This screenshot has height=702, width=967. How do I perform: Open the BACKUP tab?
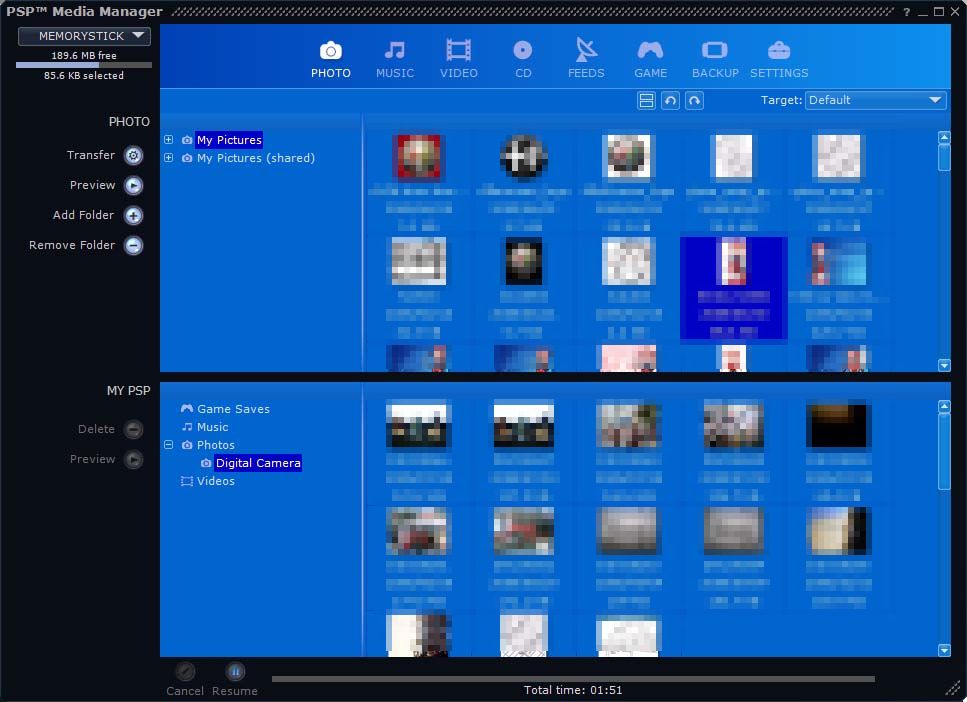pyautogui.click(x=715, y=60)
